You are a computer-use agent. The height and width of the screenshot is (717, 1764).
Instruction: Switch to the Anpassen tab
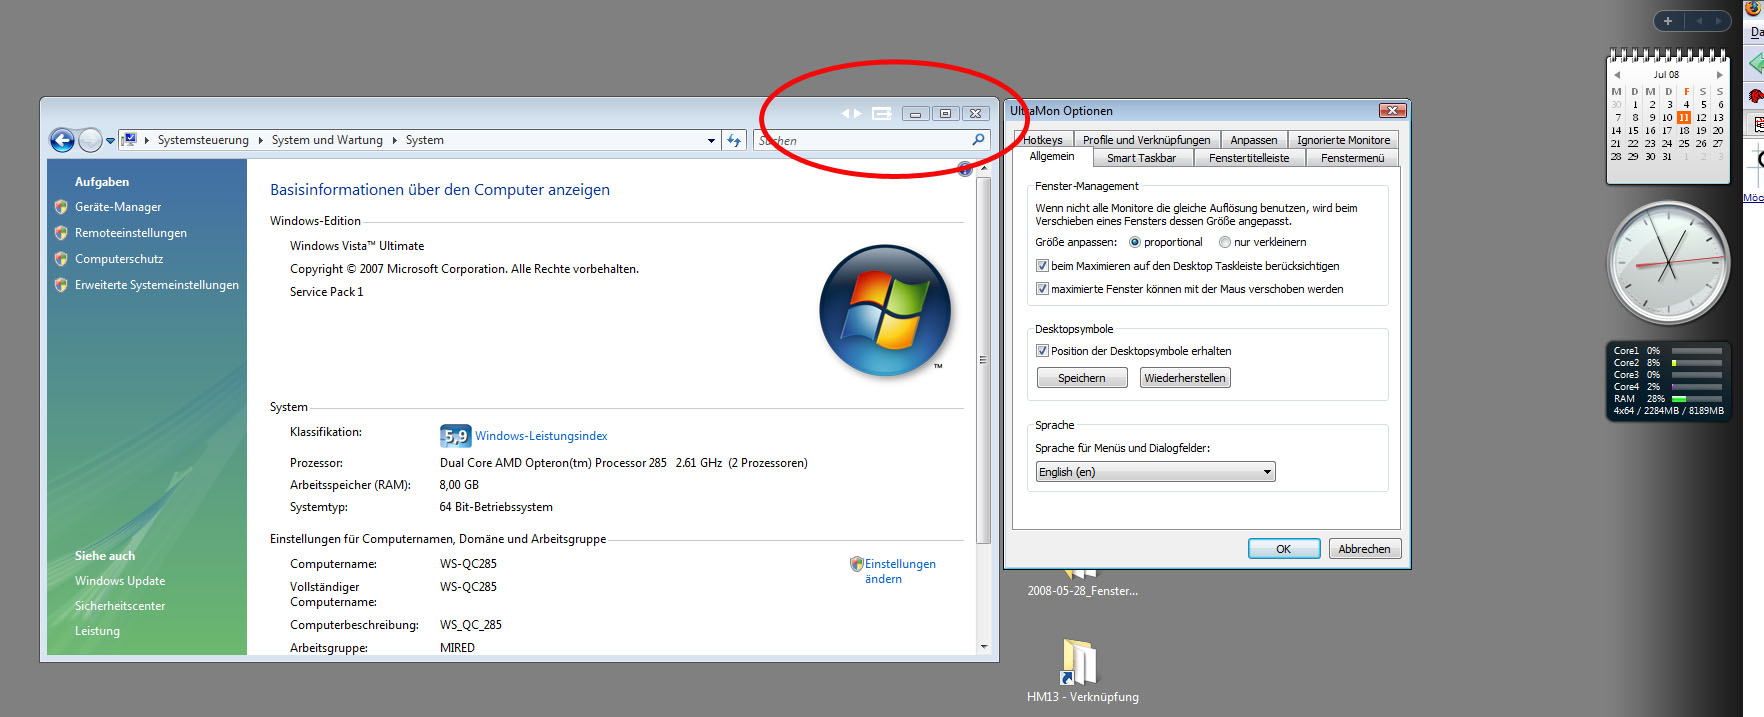1254,140
